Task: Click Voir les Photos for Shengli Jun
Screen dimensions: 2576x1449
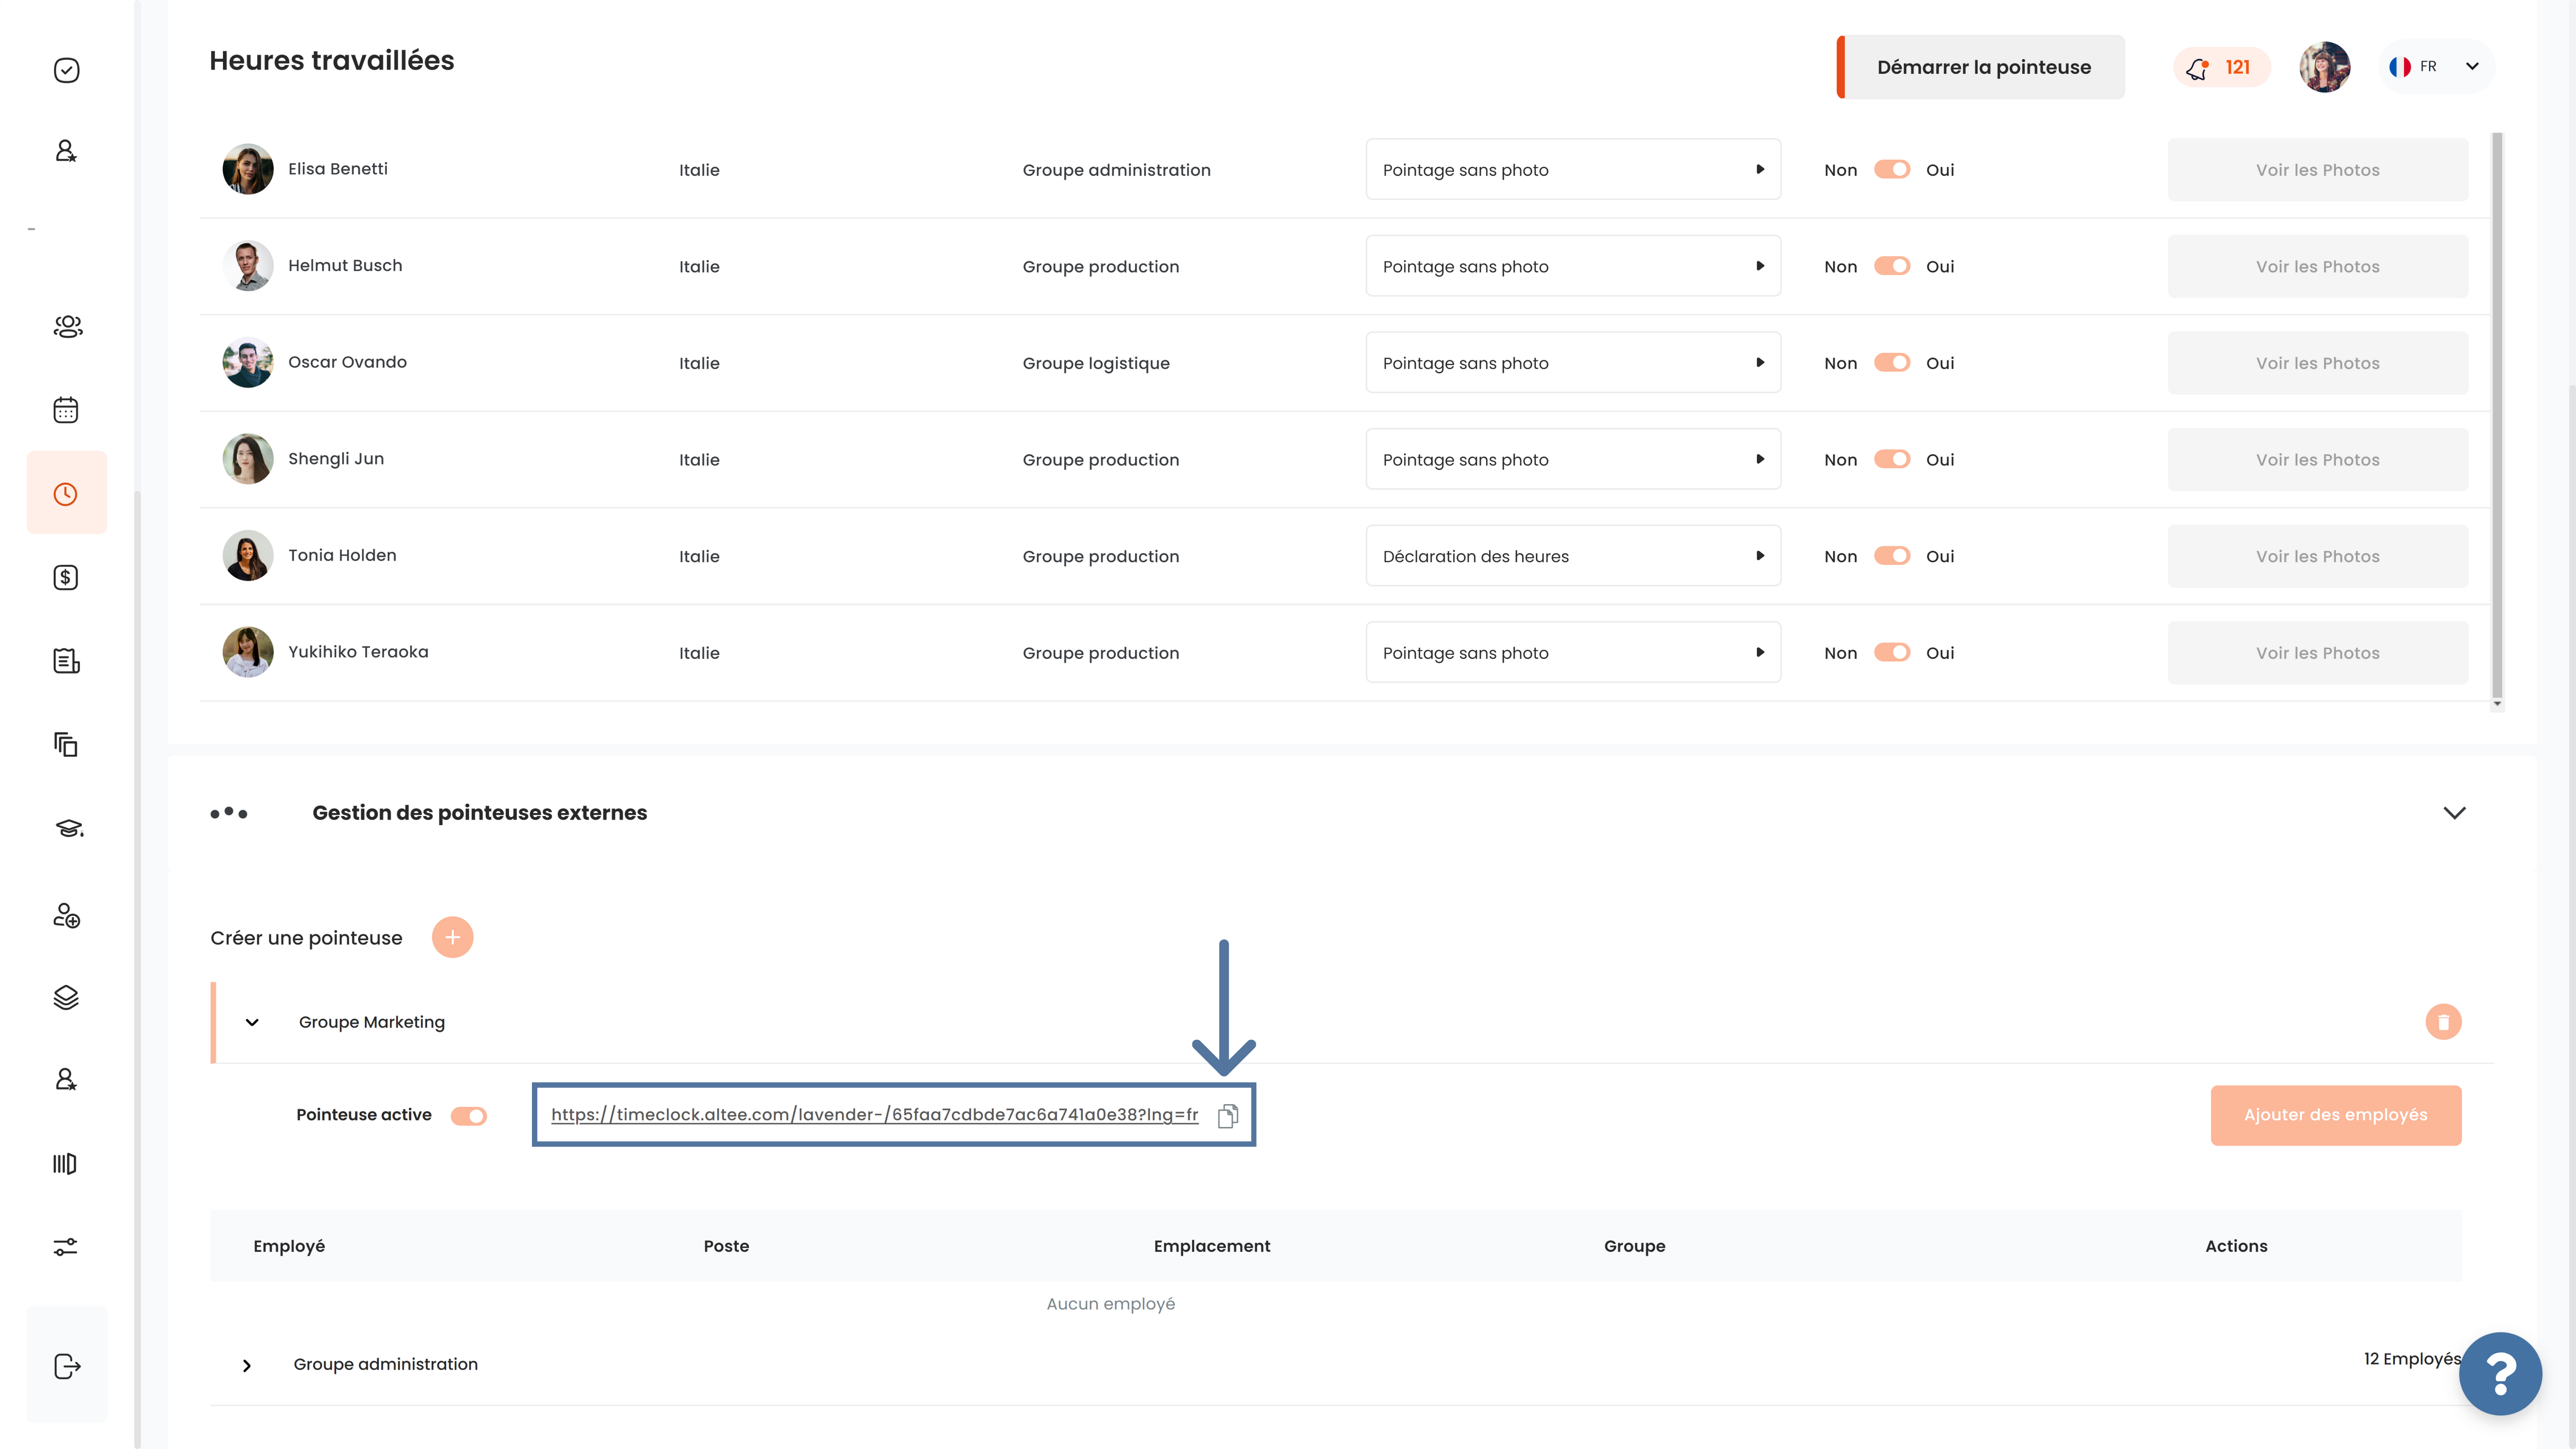Action: tap(2317, 459)
